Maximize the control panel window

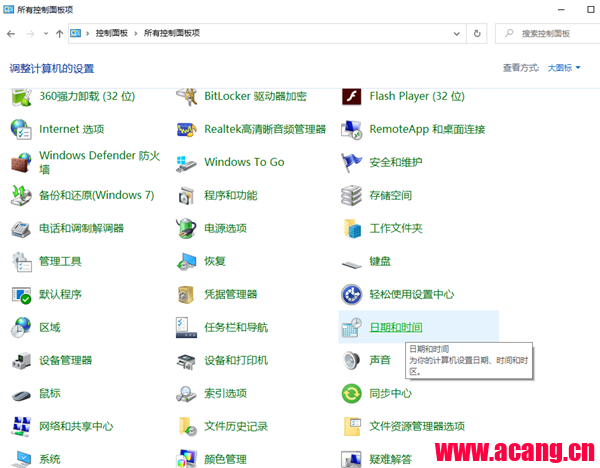[x=590, y=9]
